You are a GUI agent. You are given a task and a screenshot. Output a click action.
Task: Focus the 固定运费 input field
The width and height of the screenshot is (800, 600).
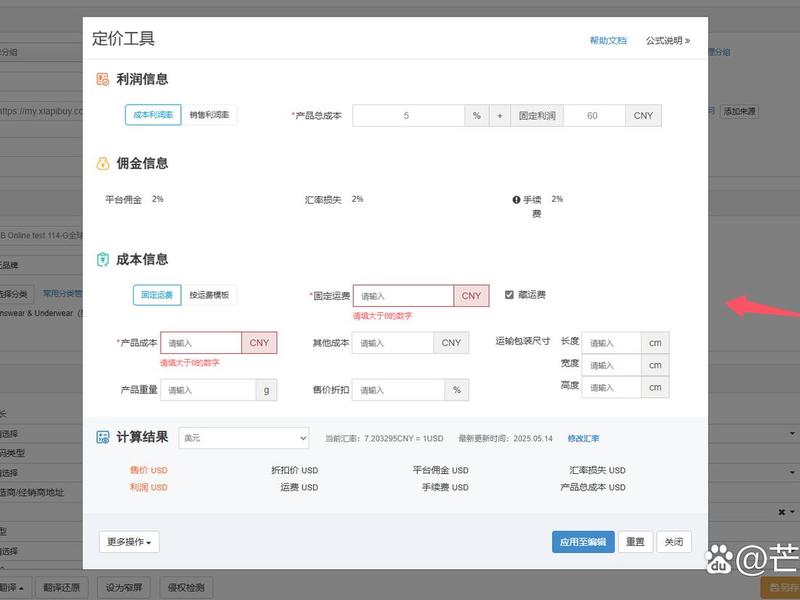[x=403, y=296]
